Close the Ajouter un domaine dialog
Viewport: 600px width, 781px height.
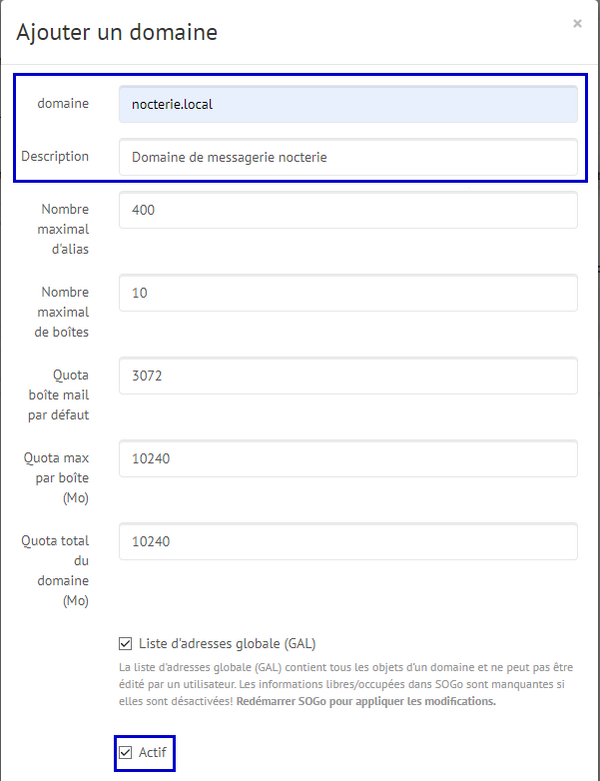[577, 24]
